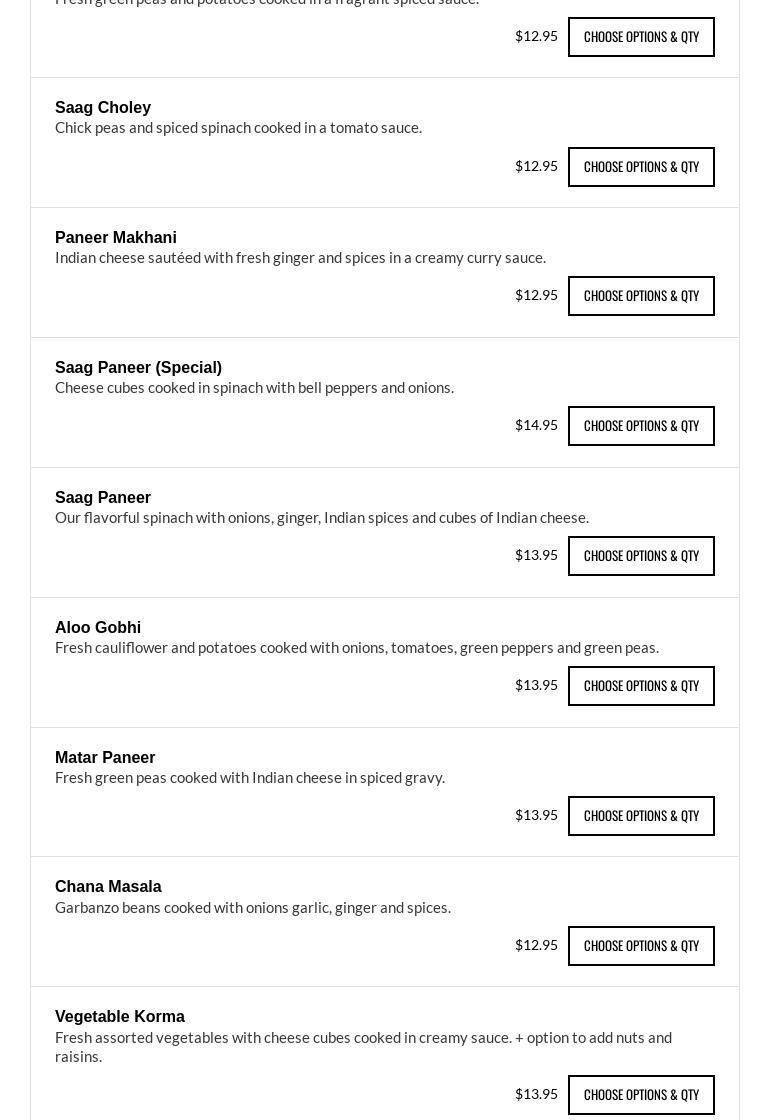Click the $14.95 price label
Image resolution: width=770 pixels, height=1120 pixels.
pos(536,425)
